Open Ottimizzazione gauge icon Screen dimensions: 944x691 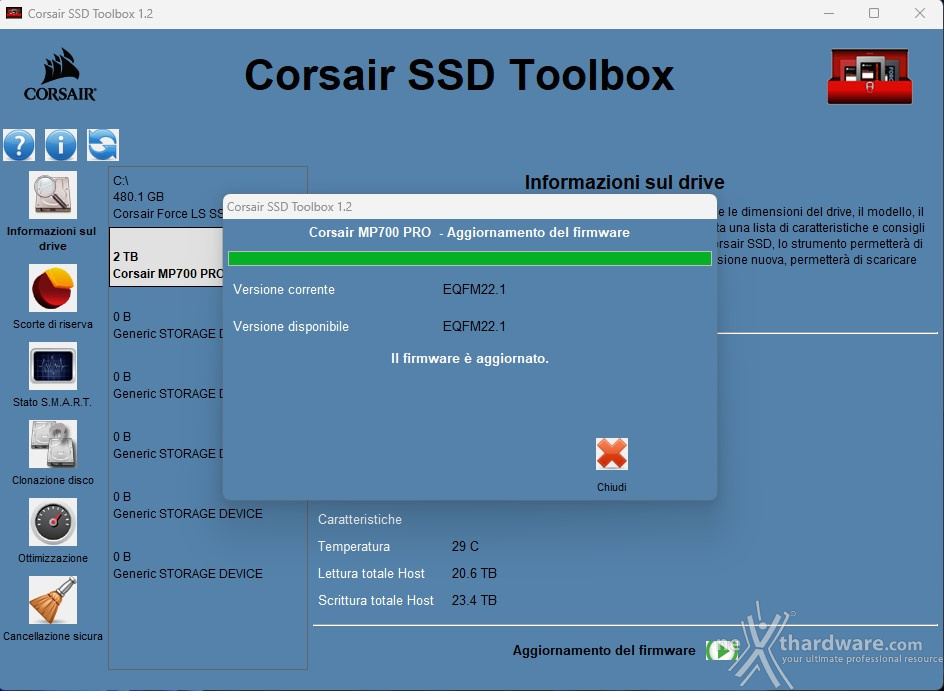pos(53,522)
